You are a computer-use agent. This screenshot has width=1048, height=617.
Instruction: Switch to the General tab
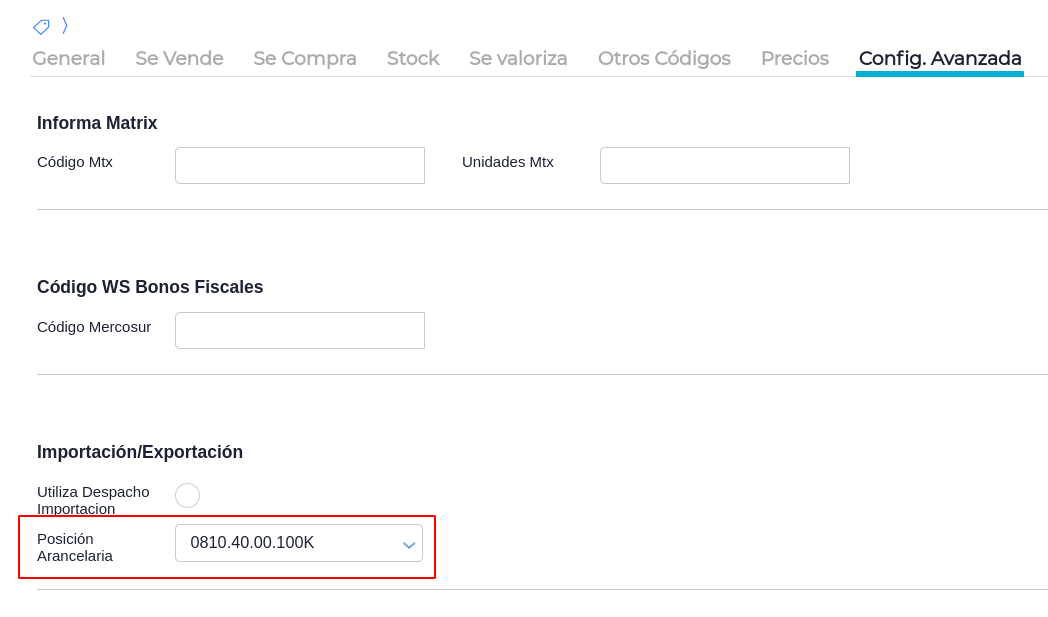point(68,59)
